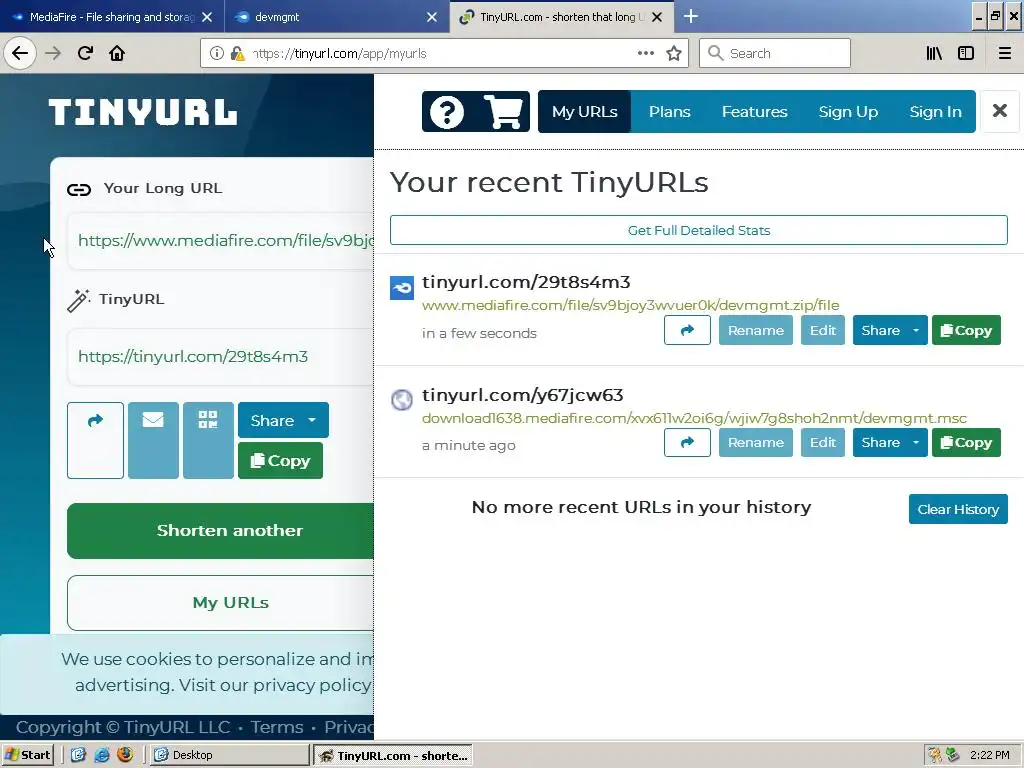Screen dimensions: 1024x768
Task: Open the Plans nav item
Action: pos(669,112)
